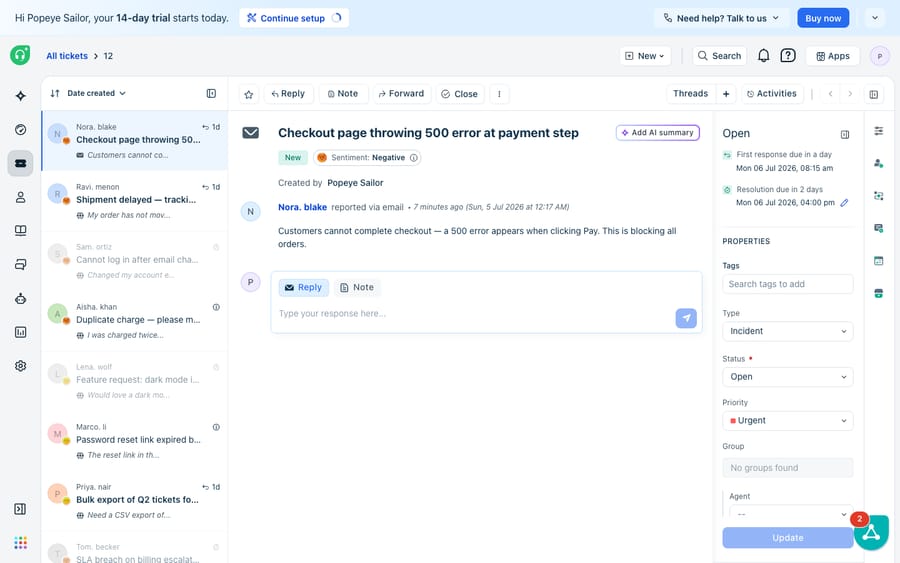Viewport: 900px width, 563px height.
Task: Open the help question mark icon
Action: (788, 56)
